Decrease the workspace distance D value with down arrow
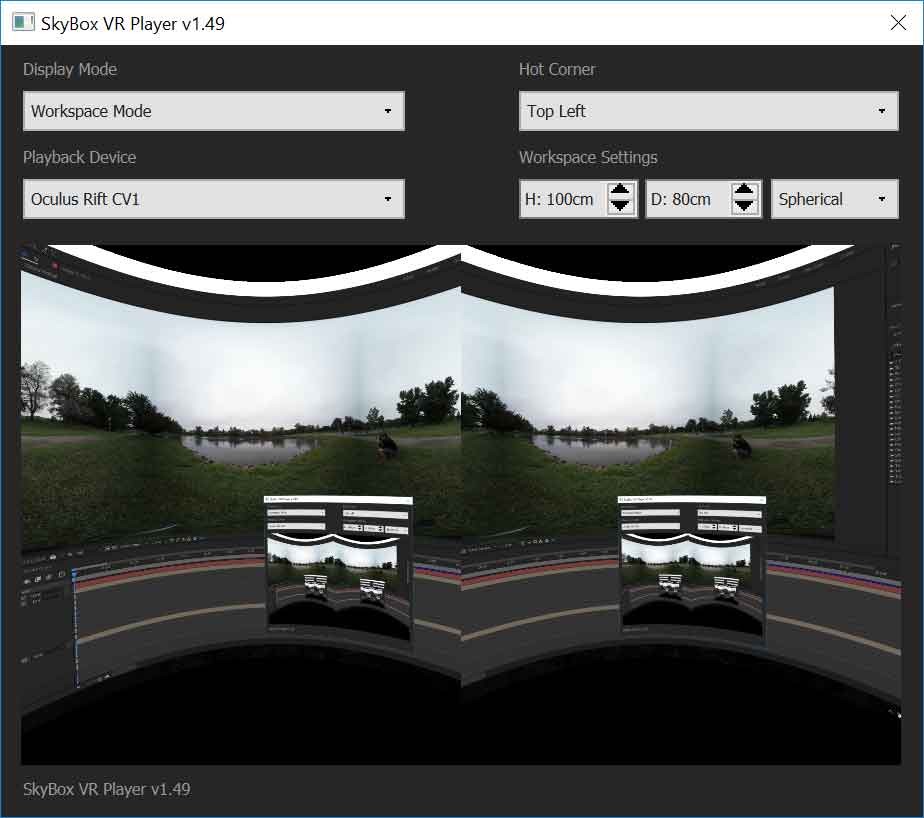Screen dimensions: 924x818 pyautogui.click(x=744, y=206)
